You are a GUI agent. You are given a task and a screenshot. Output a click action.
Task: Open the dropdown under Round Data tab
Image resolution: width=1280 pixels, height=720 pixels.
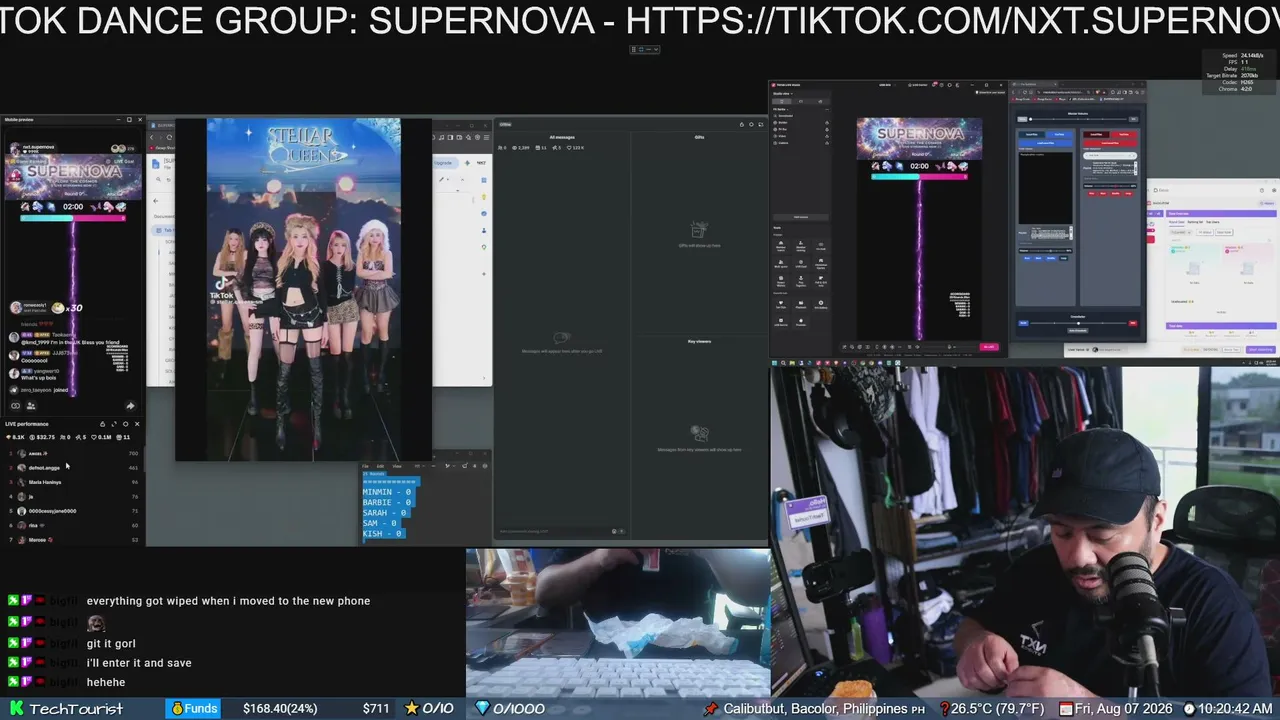point(1181,232)
